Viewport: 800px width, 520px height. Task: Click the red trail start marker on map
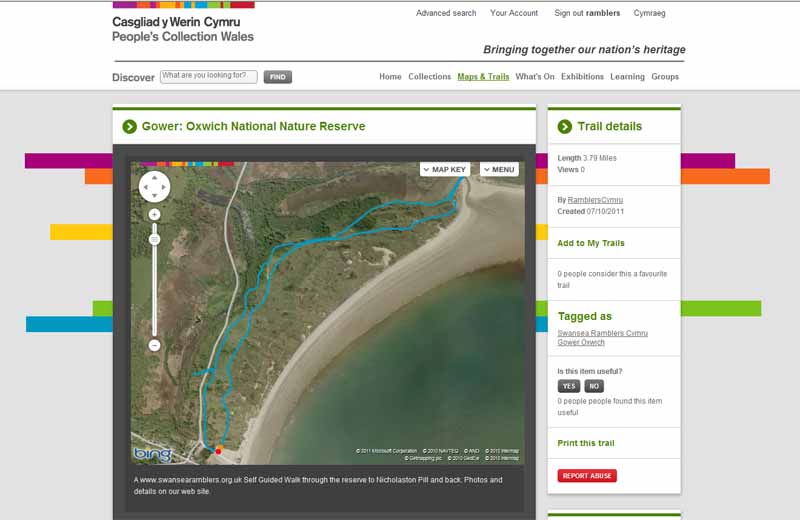pos(218,451)
